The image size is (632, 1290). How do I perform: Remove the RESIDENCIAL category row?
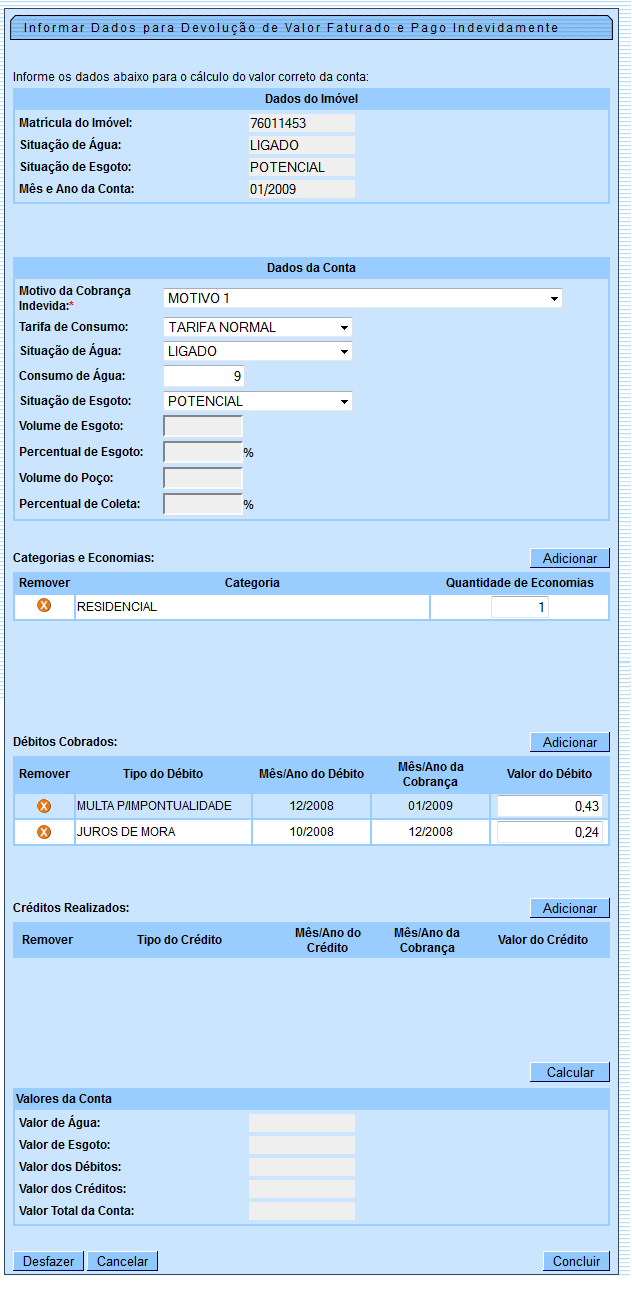click(44, 606)
